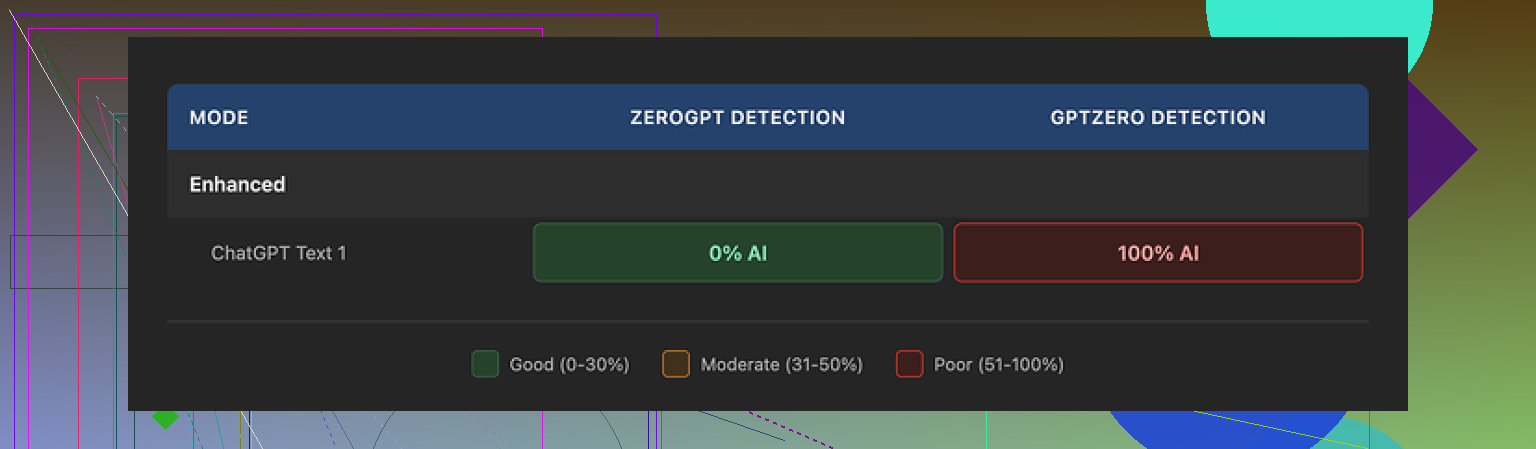Select the Enhanced mode row
Image resolution: width=1536 pixels, height=449 pixels.
coord(238,184)
